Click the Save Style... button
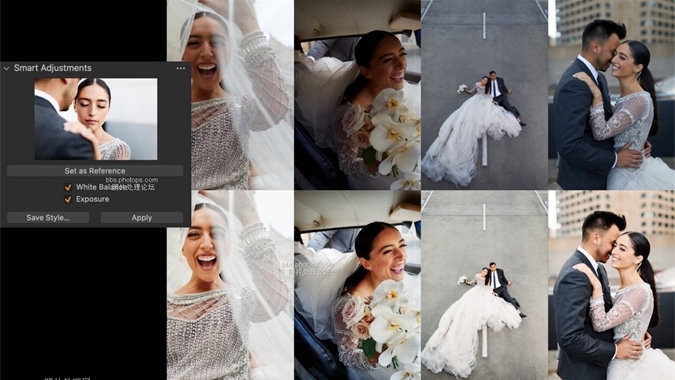Screen dimensions: 675x380 [48, 218]
